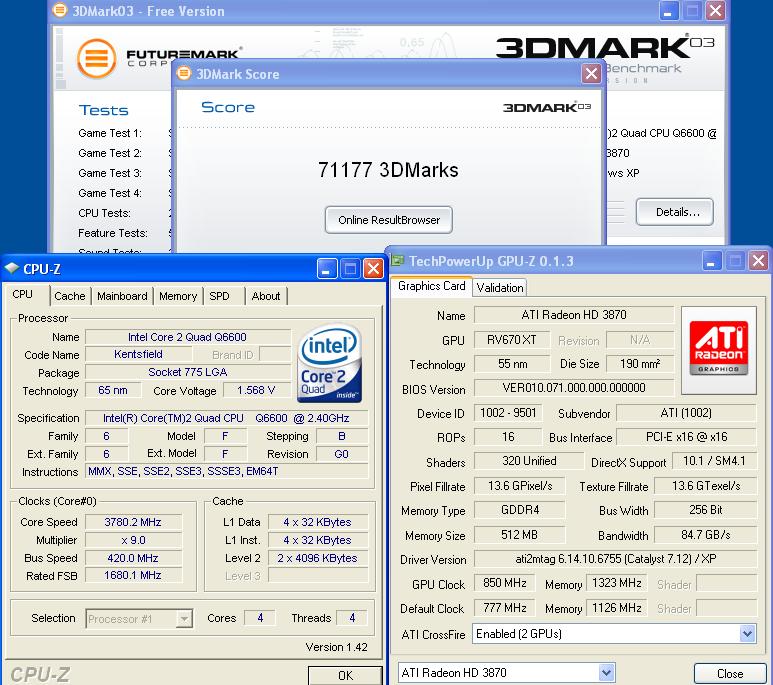The height and width of the screenshot is (685, 773).
Task: Minimize the GPU-Z window
Action: click(712, 260)
